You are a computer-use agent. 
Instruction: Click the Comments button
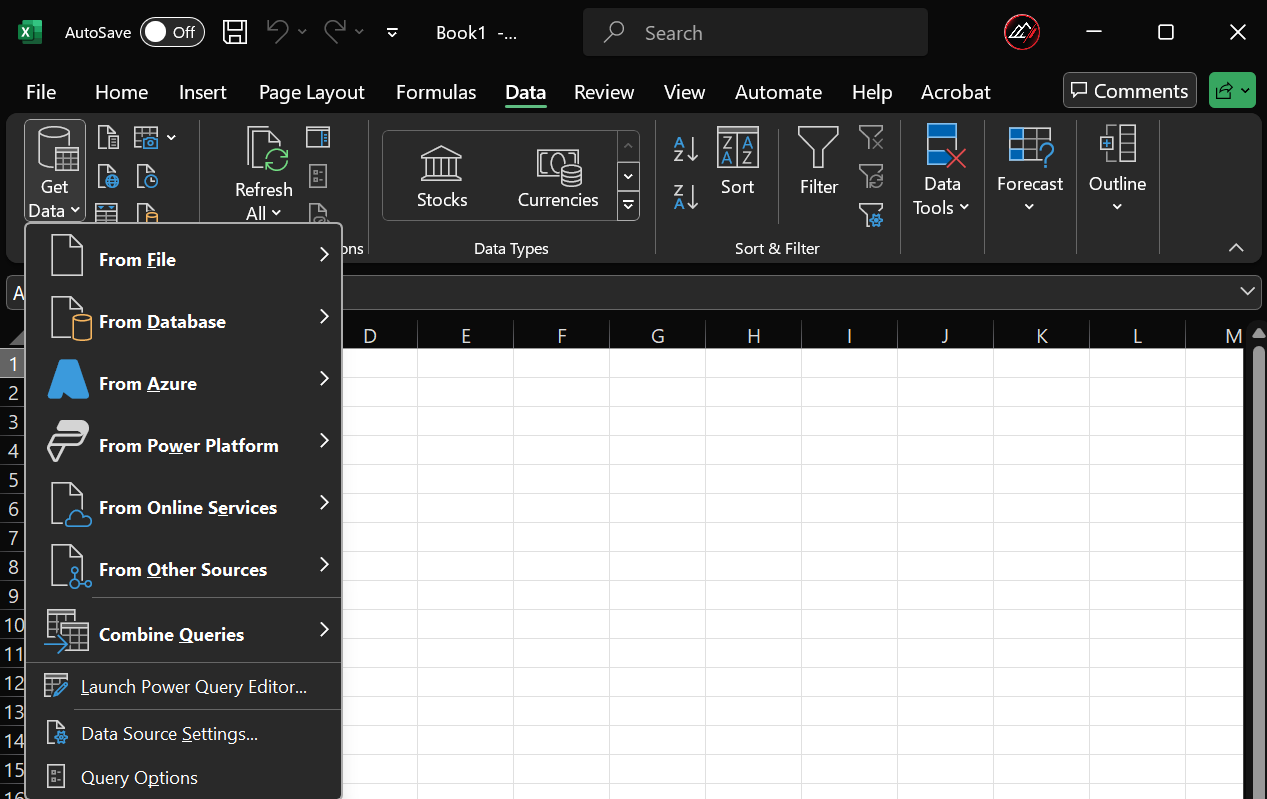(x=1130, y=91)
